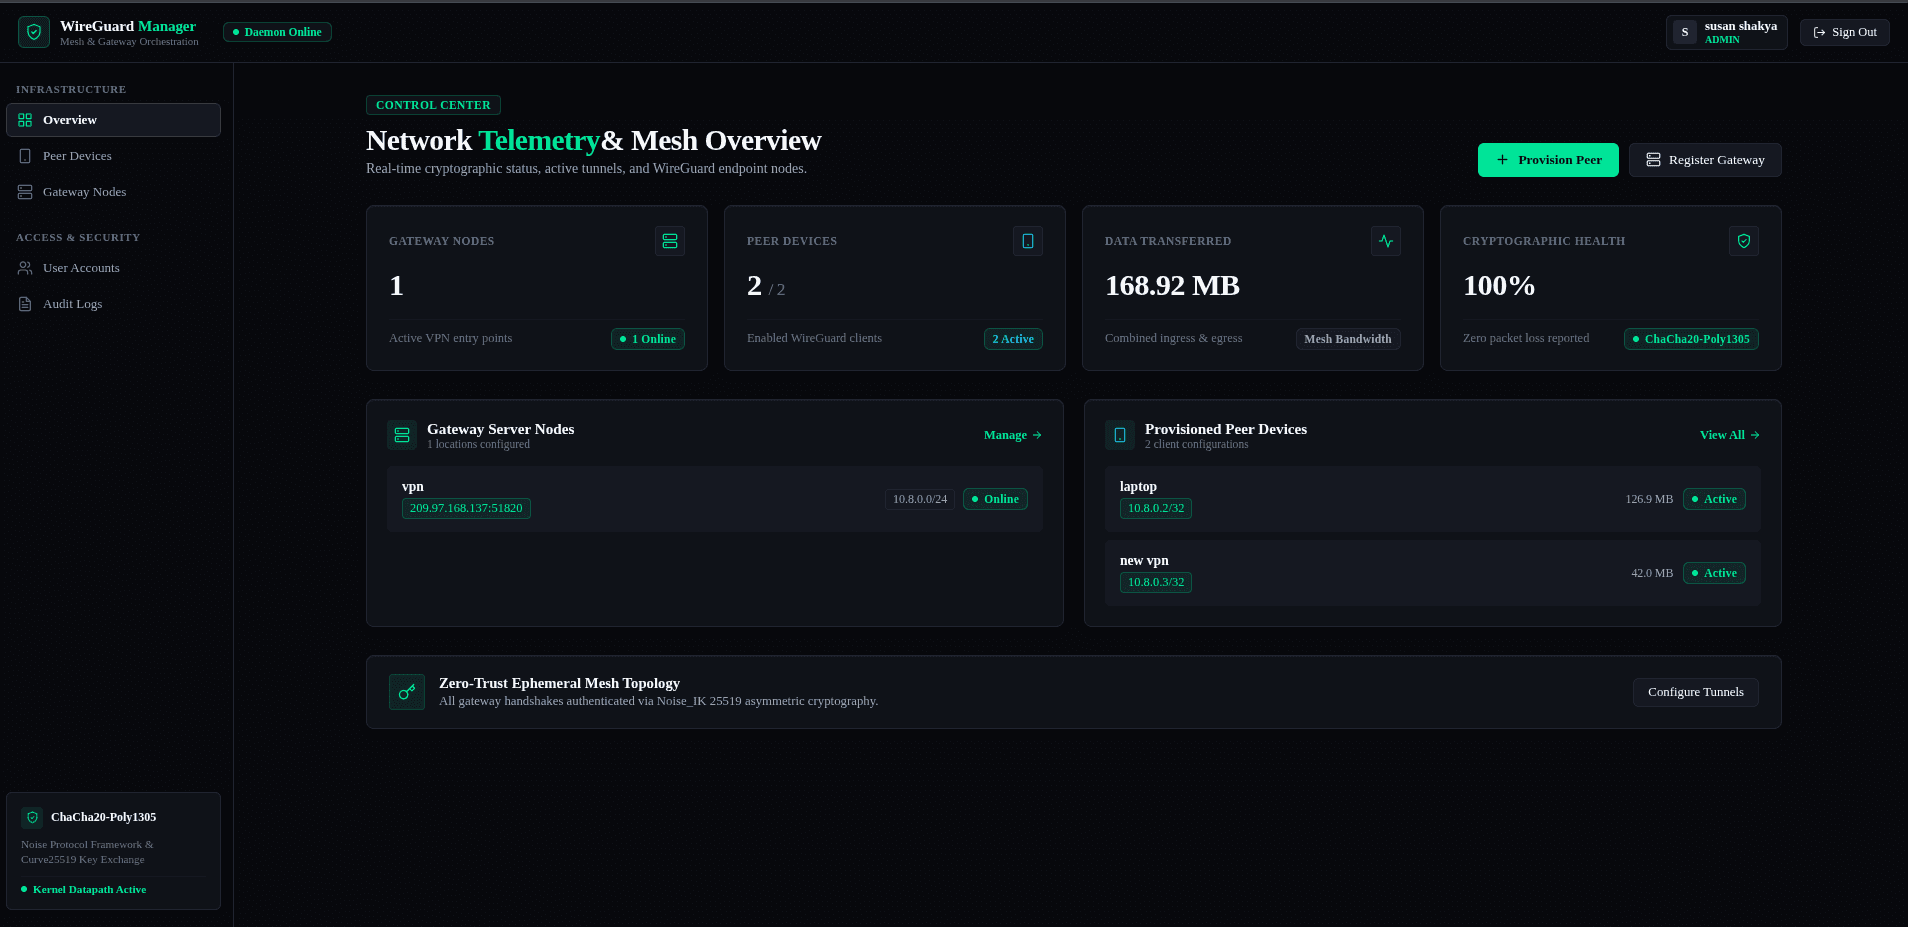Click the device icon beside Peer Devices

pyautogui.click(x=25, y=156)
